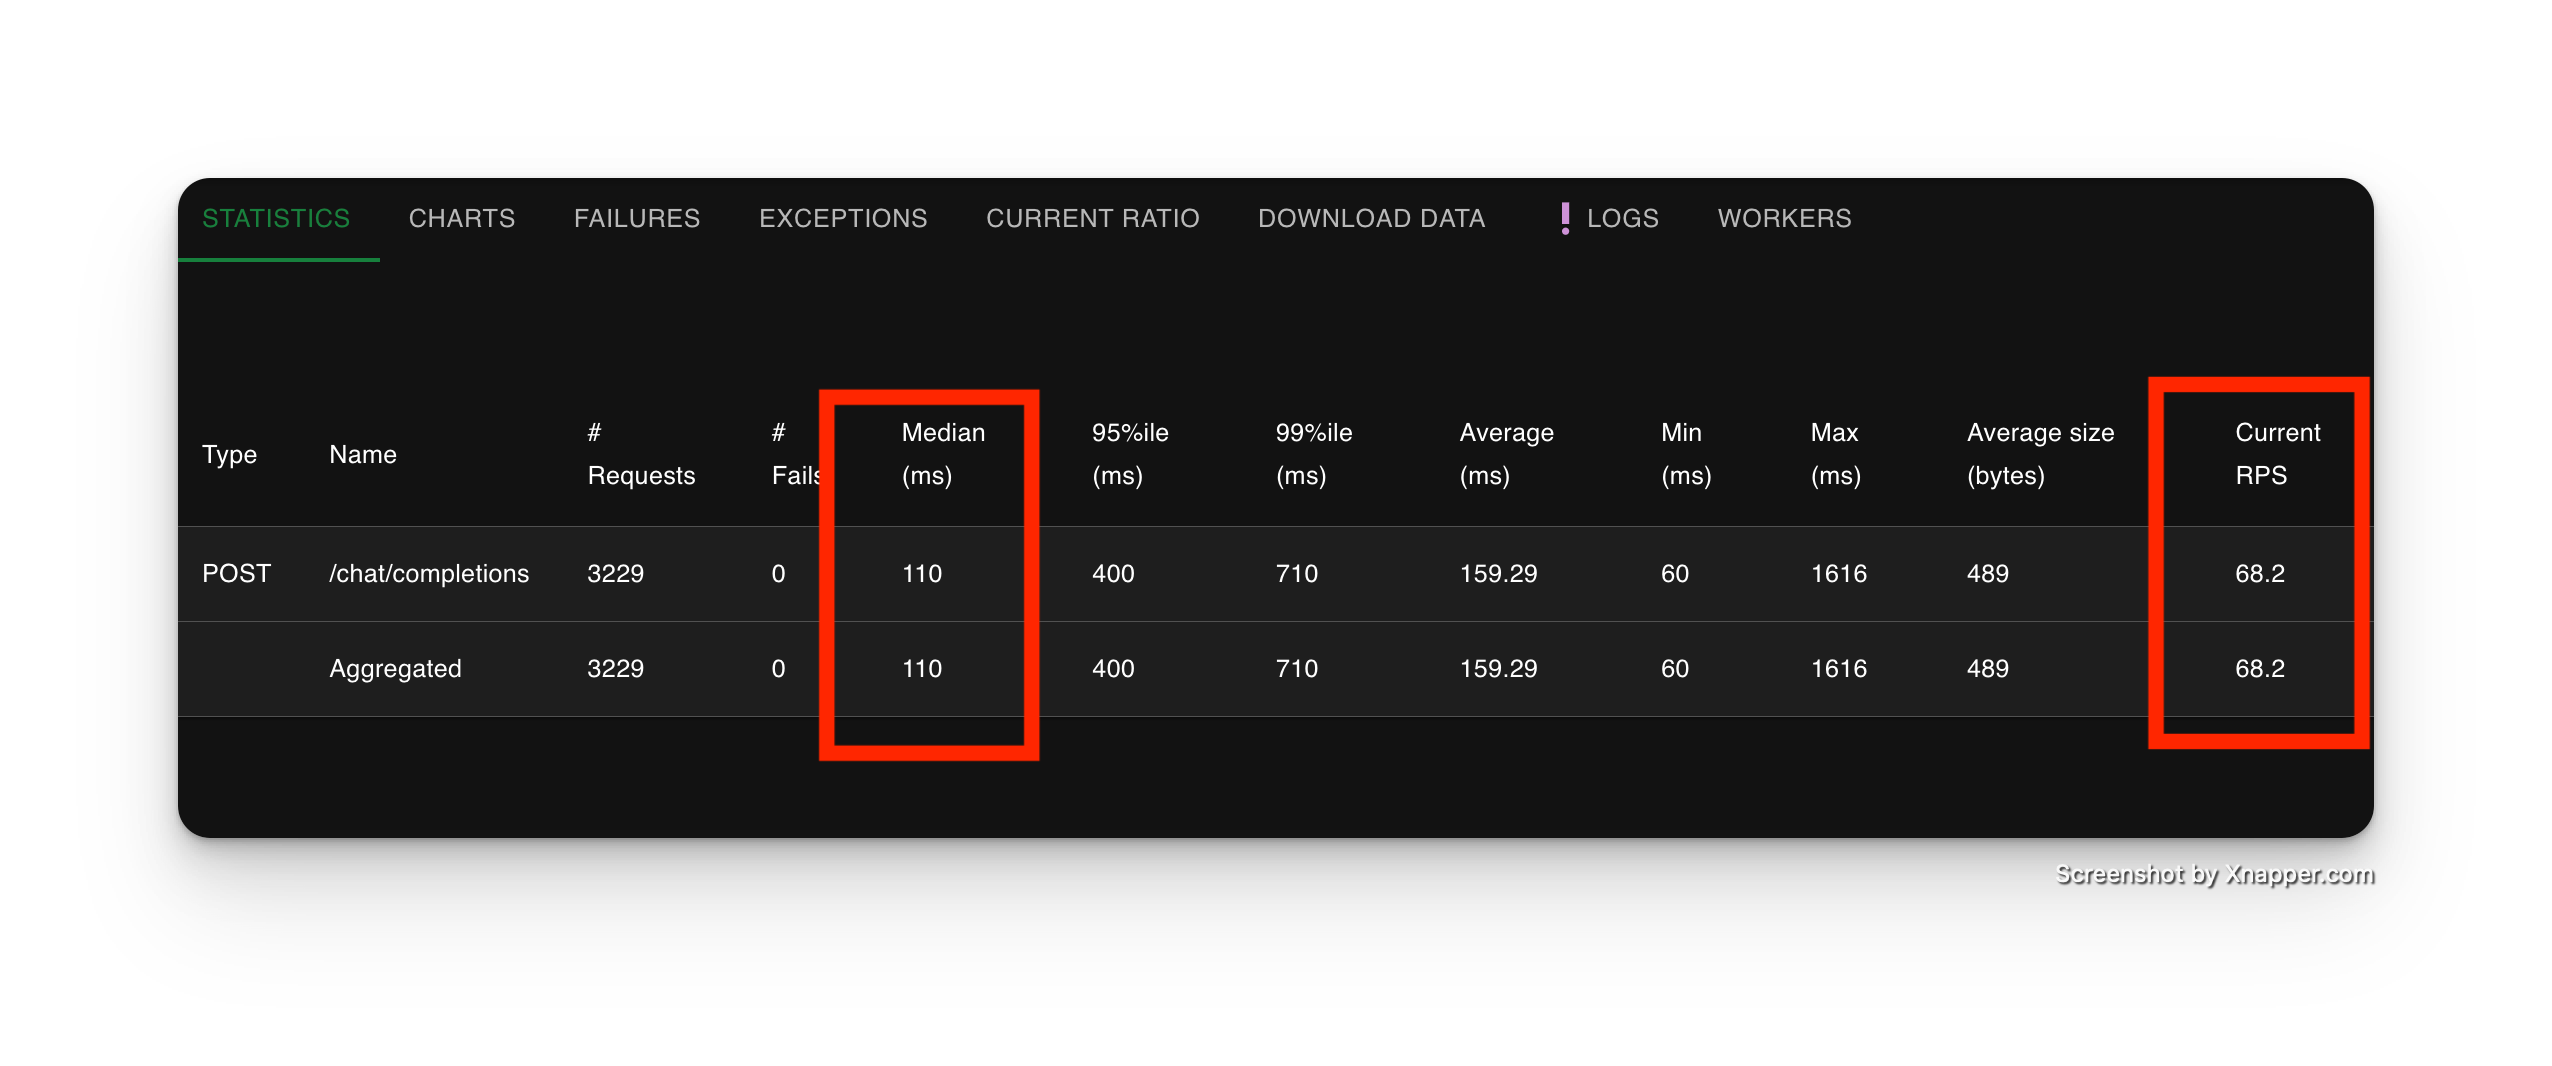The width and height of the screenshot is (2552, 1066).
Task: Click the Current RPS column header
Action: click(x=2276, y=454)
